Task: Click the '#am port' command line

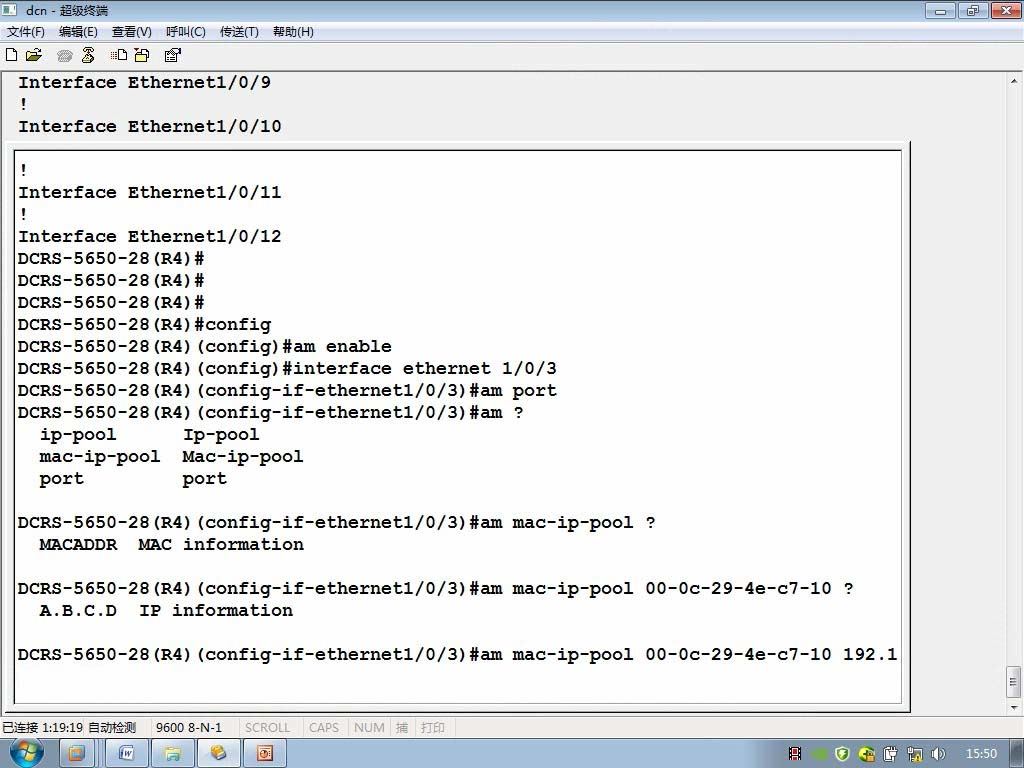Action: 287,391
